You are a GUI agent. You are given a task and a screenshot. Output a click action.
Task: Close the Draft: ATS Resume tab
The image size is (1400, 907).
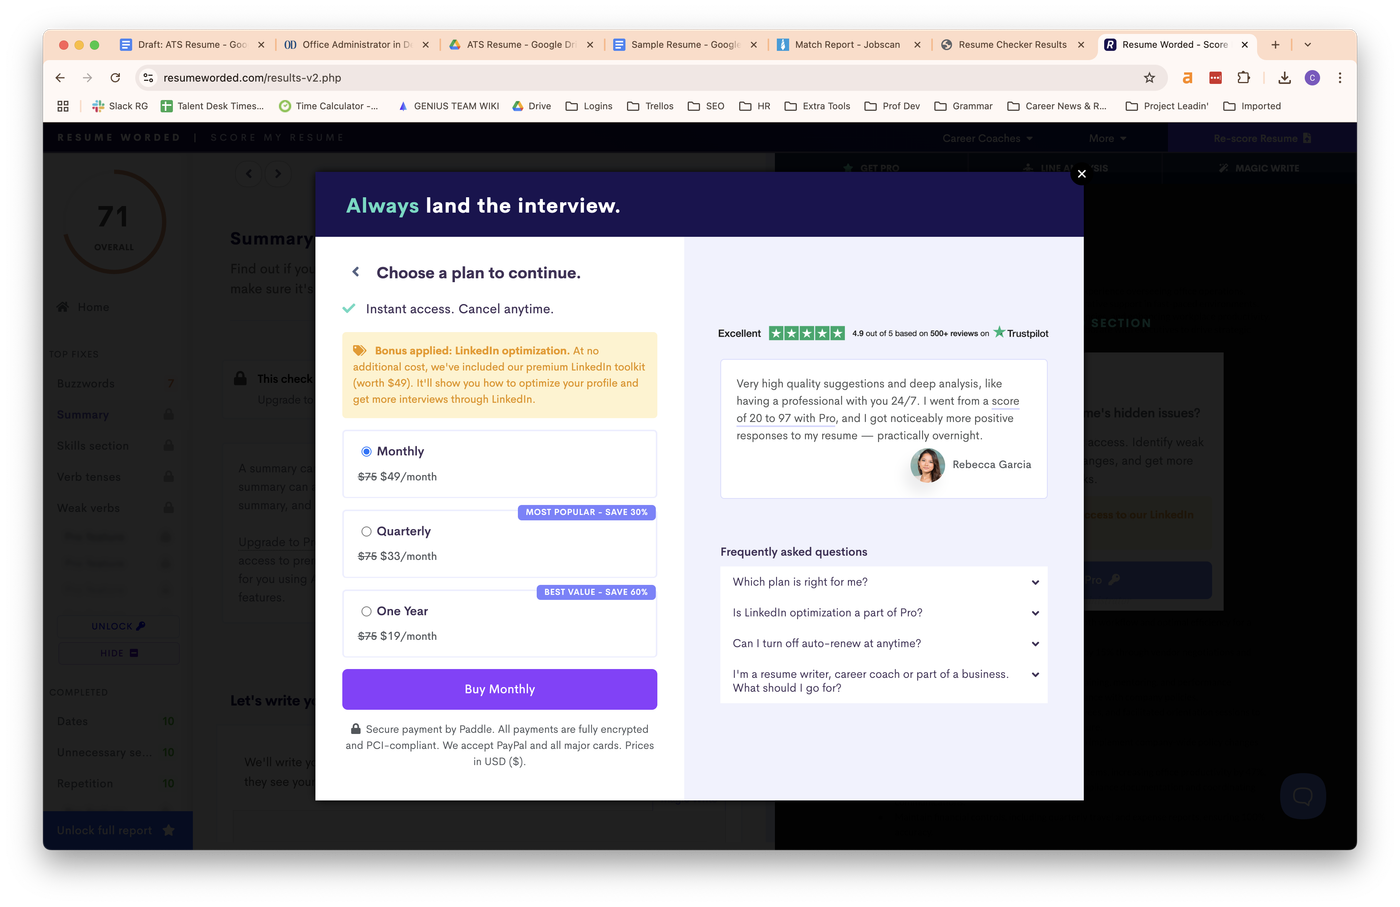click(x=261, y=45)
